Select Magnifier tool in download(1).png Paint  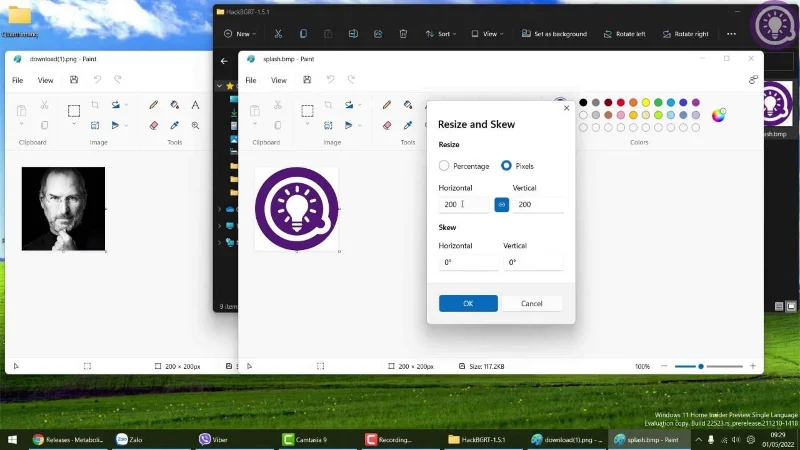pyautogui.click(x=195, y=126)
